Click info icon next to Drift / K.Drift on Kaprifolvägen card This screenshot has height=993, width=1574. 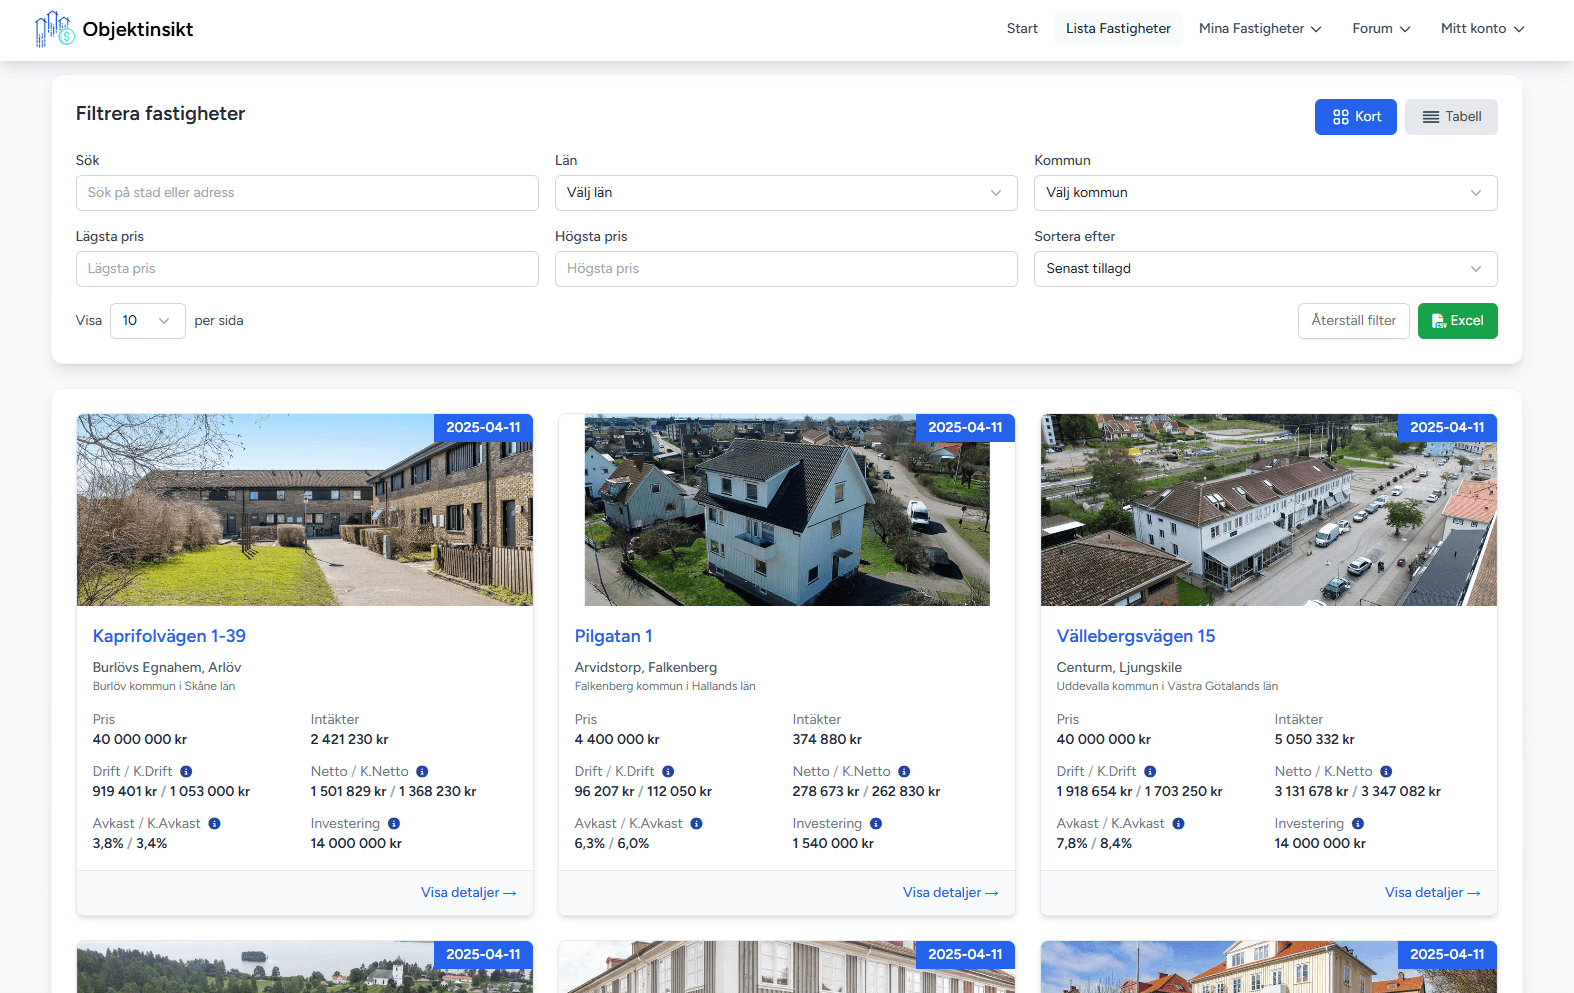[x=186, y=771]
